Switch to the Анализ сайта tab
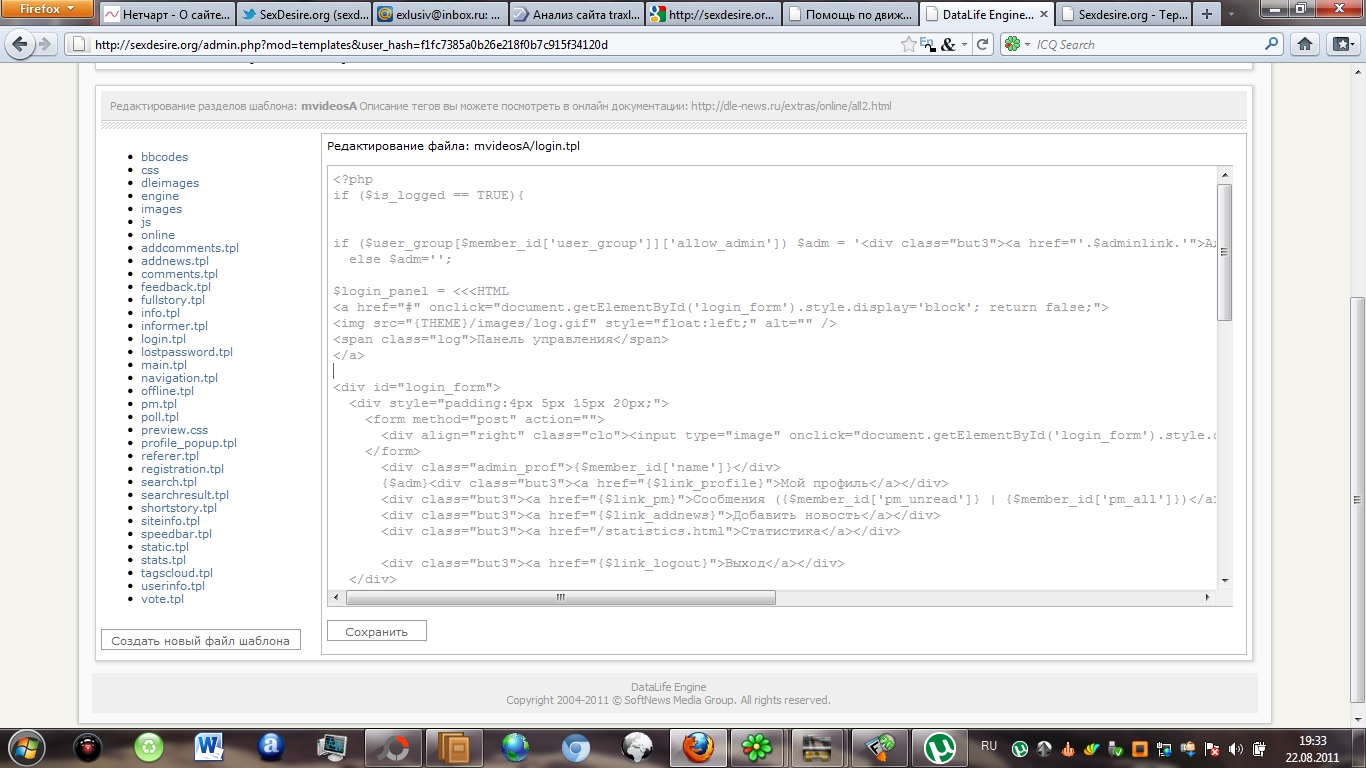The height and width of the screenshot is (768, 1366). coord(575,15)
